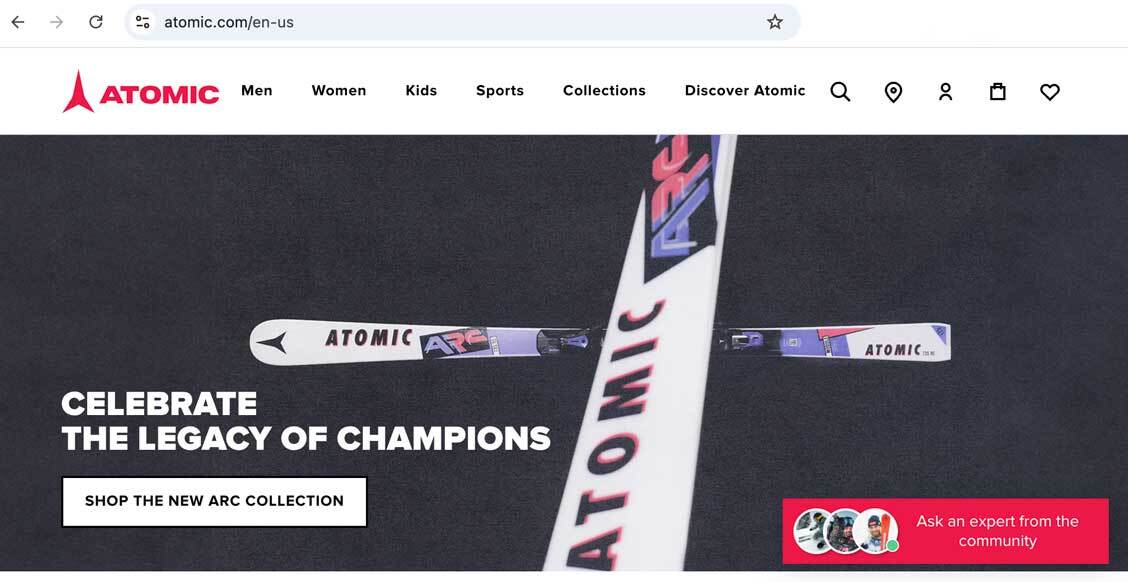Reload the page with refresh icon

[x=96, y=22]
